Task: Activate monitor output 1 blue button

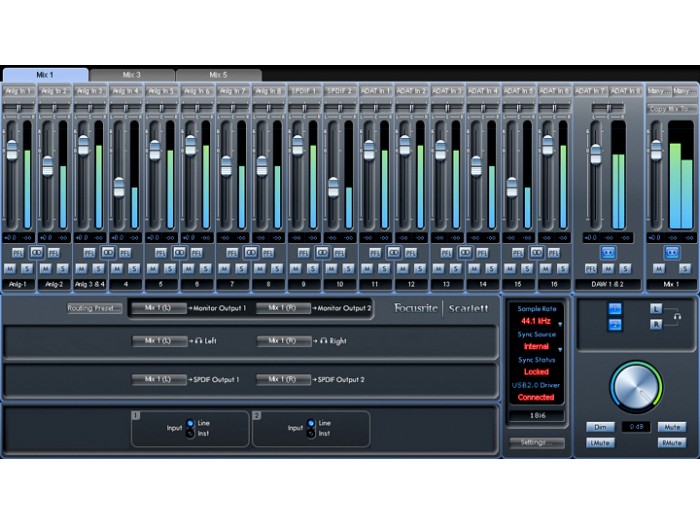Action: 615,308
